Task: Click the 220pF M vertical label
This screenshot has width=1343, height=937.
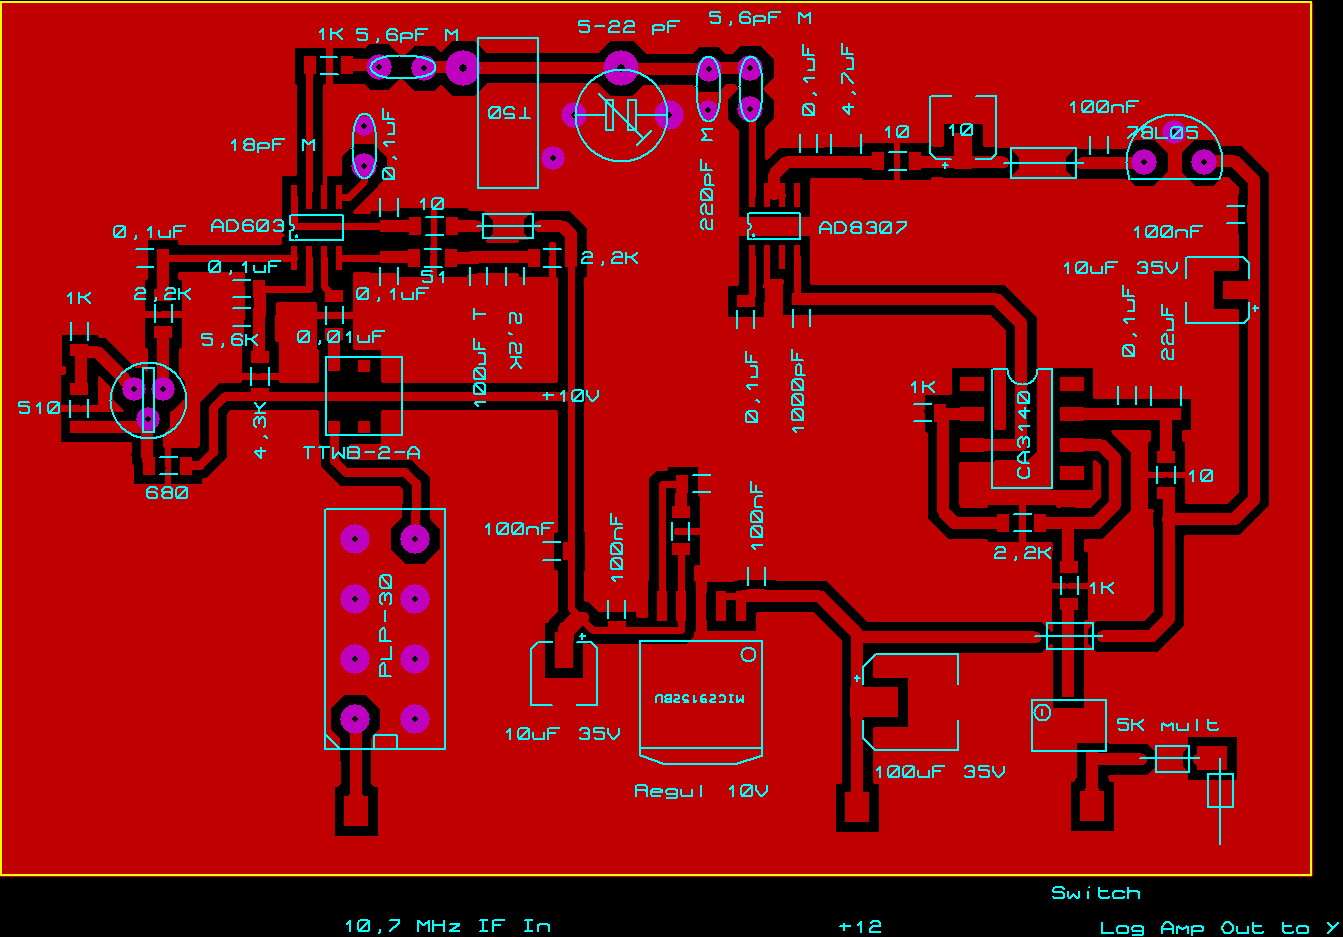Action: [x=707, y=177]
